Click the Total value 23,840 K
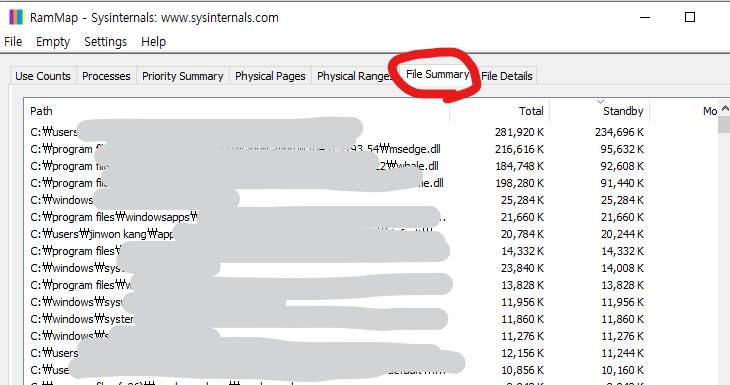 coord(522,268)
